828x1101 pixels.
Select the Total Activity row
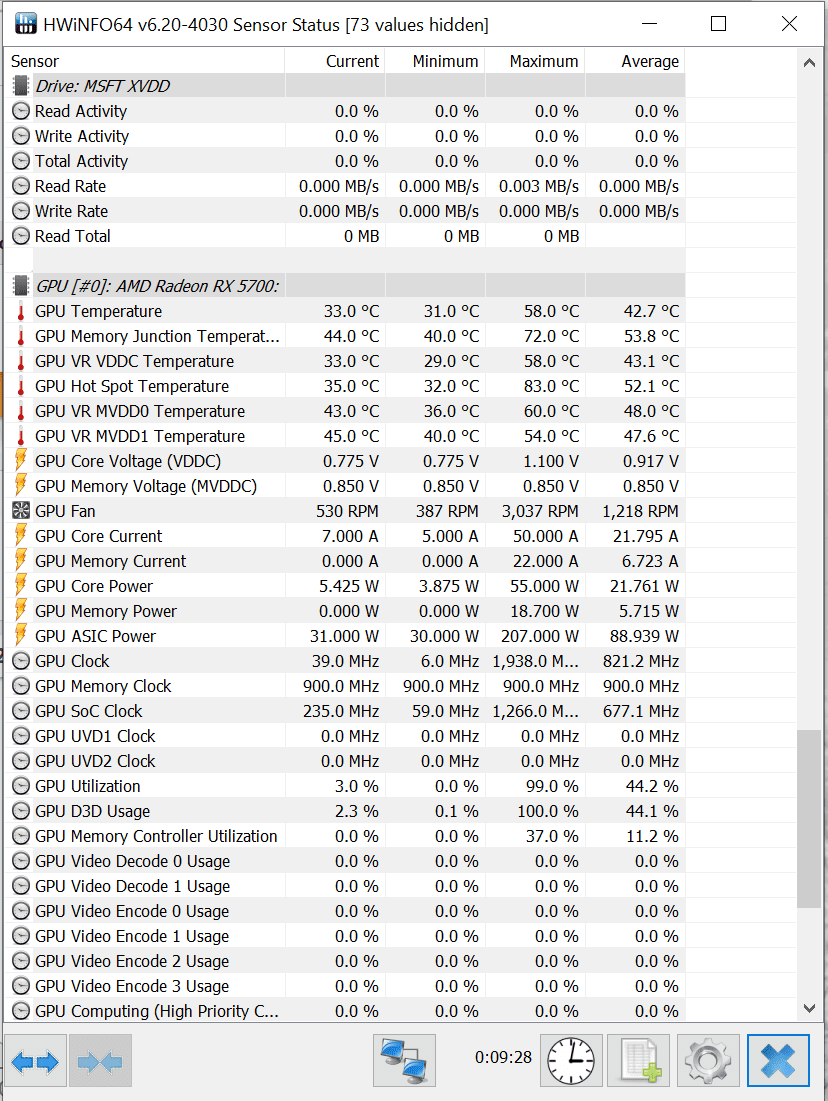coord(345,161)
